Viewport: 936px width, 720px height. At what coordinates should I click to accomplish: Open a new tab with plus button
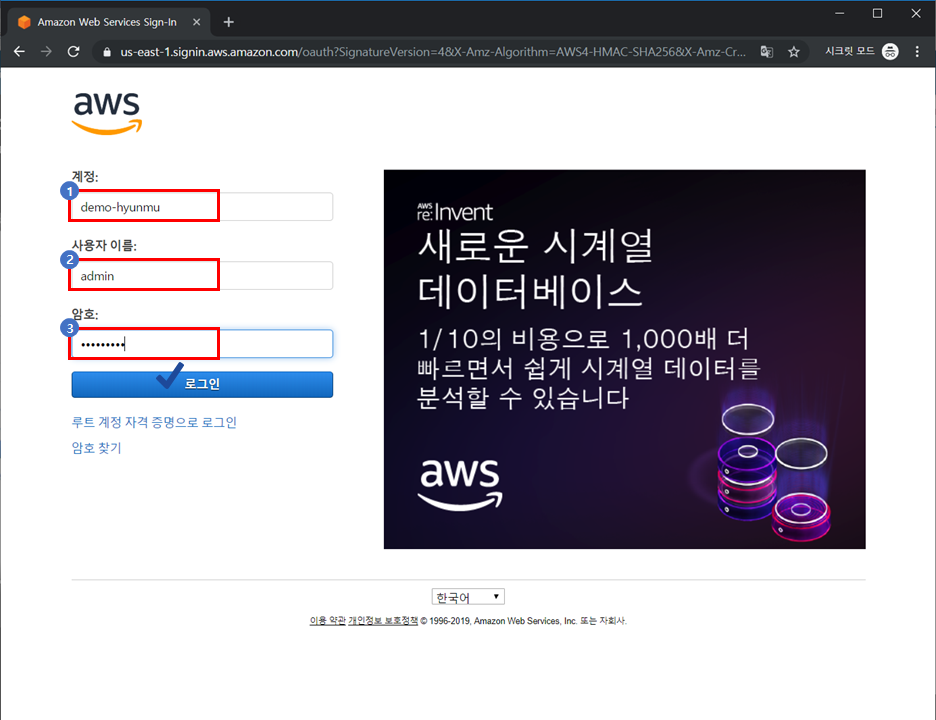pos(229,22)
